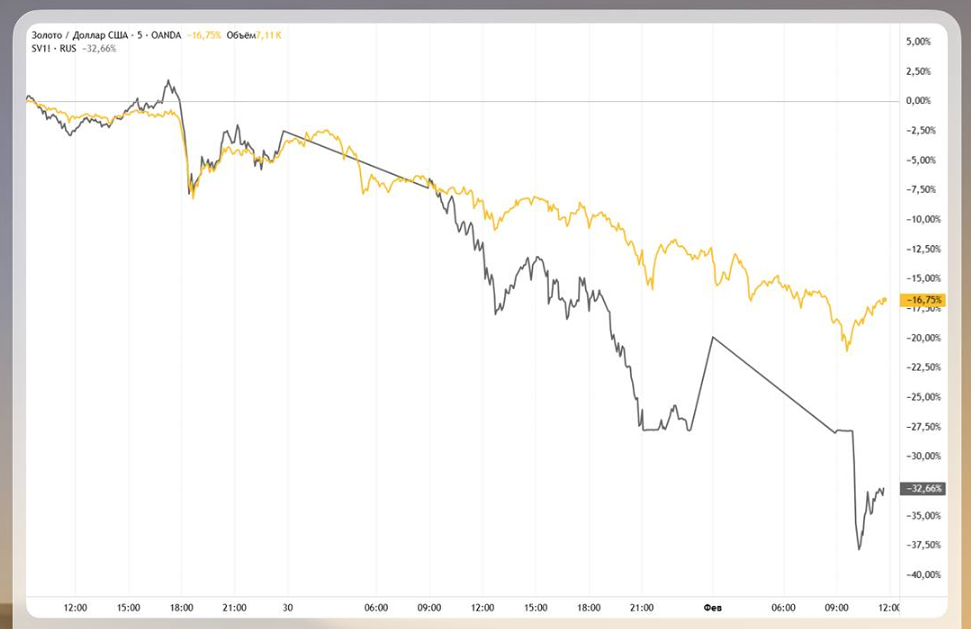Click the 'Золото / Доллар США' symbol title
Viewport: 971px width, 629px height.
pos(80,35)
